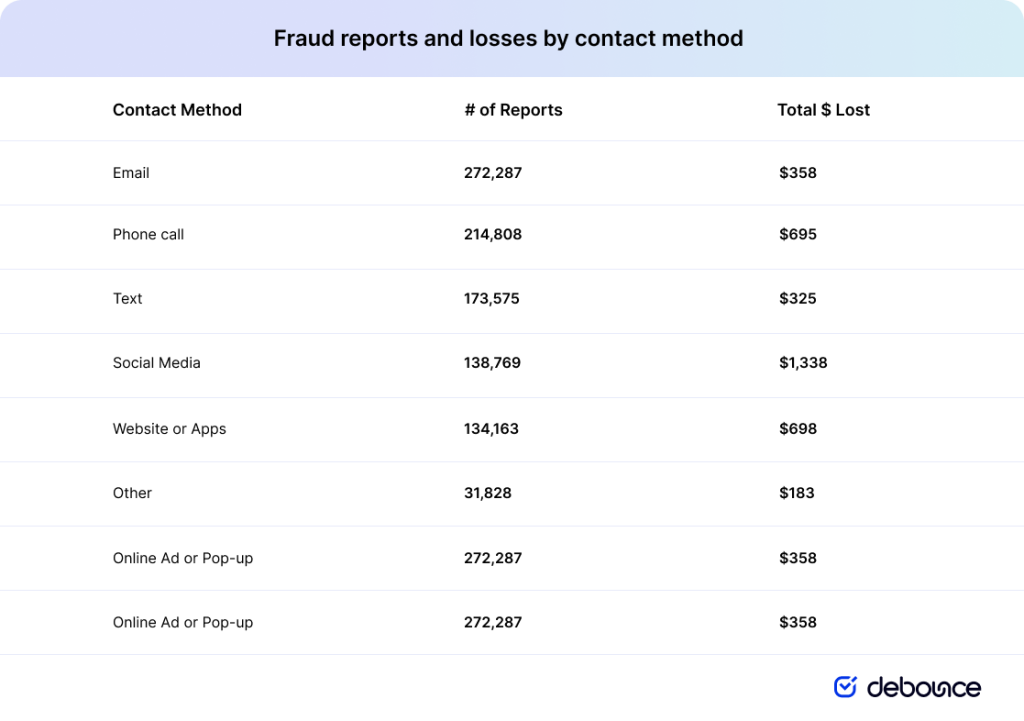Click the debounce brand name text
The height and width of the screenshot is (721, 1024).
click(x=923, y=687)
